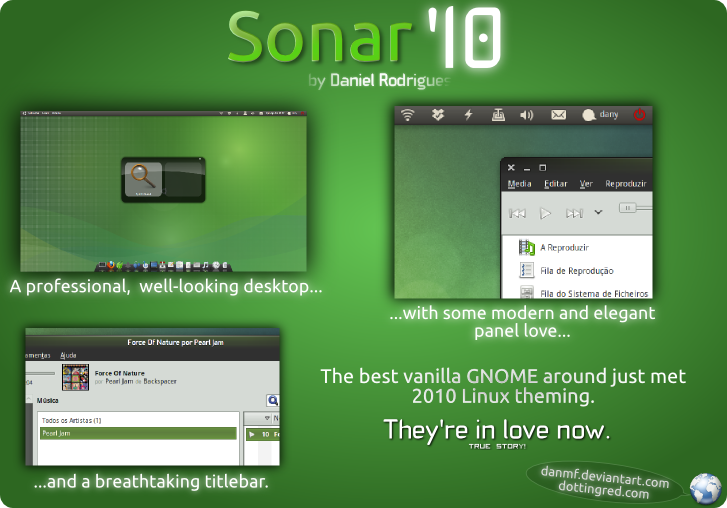This screenshot has height=508, width=727.
Task: Click the chat bubble status icon
Action: pyautogui.click(x=588, y=115)
